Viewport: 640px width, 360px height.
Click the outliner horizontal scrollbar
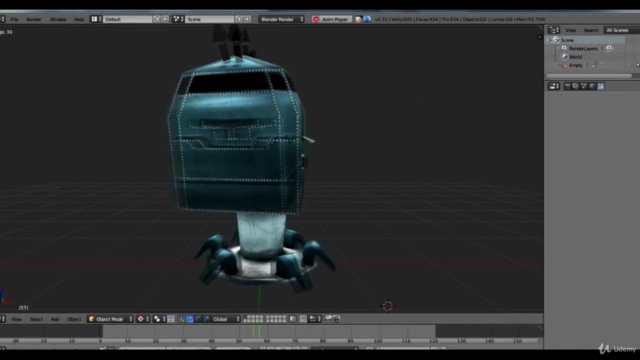(589, 76)
